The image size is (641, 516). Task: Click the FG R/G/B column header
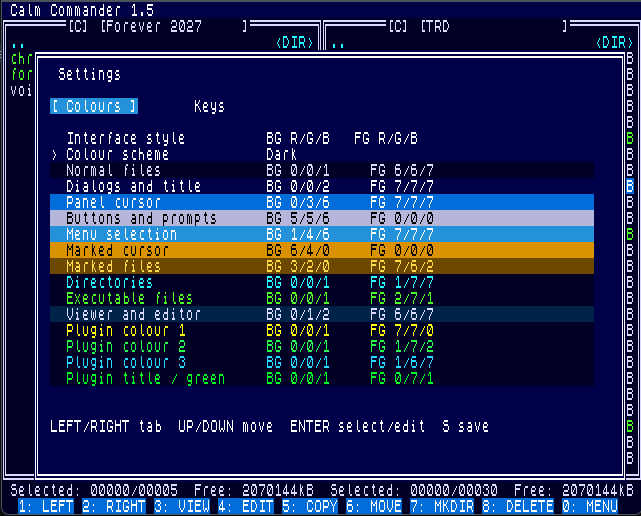[x=386, y=139]
